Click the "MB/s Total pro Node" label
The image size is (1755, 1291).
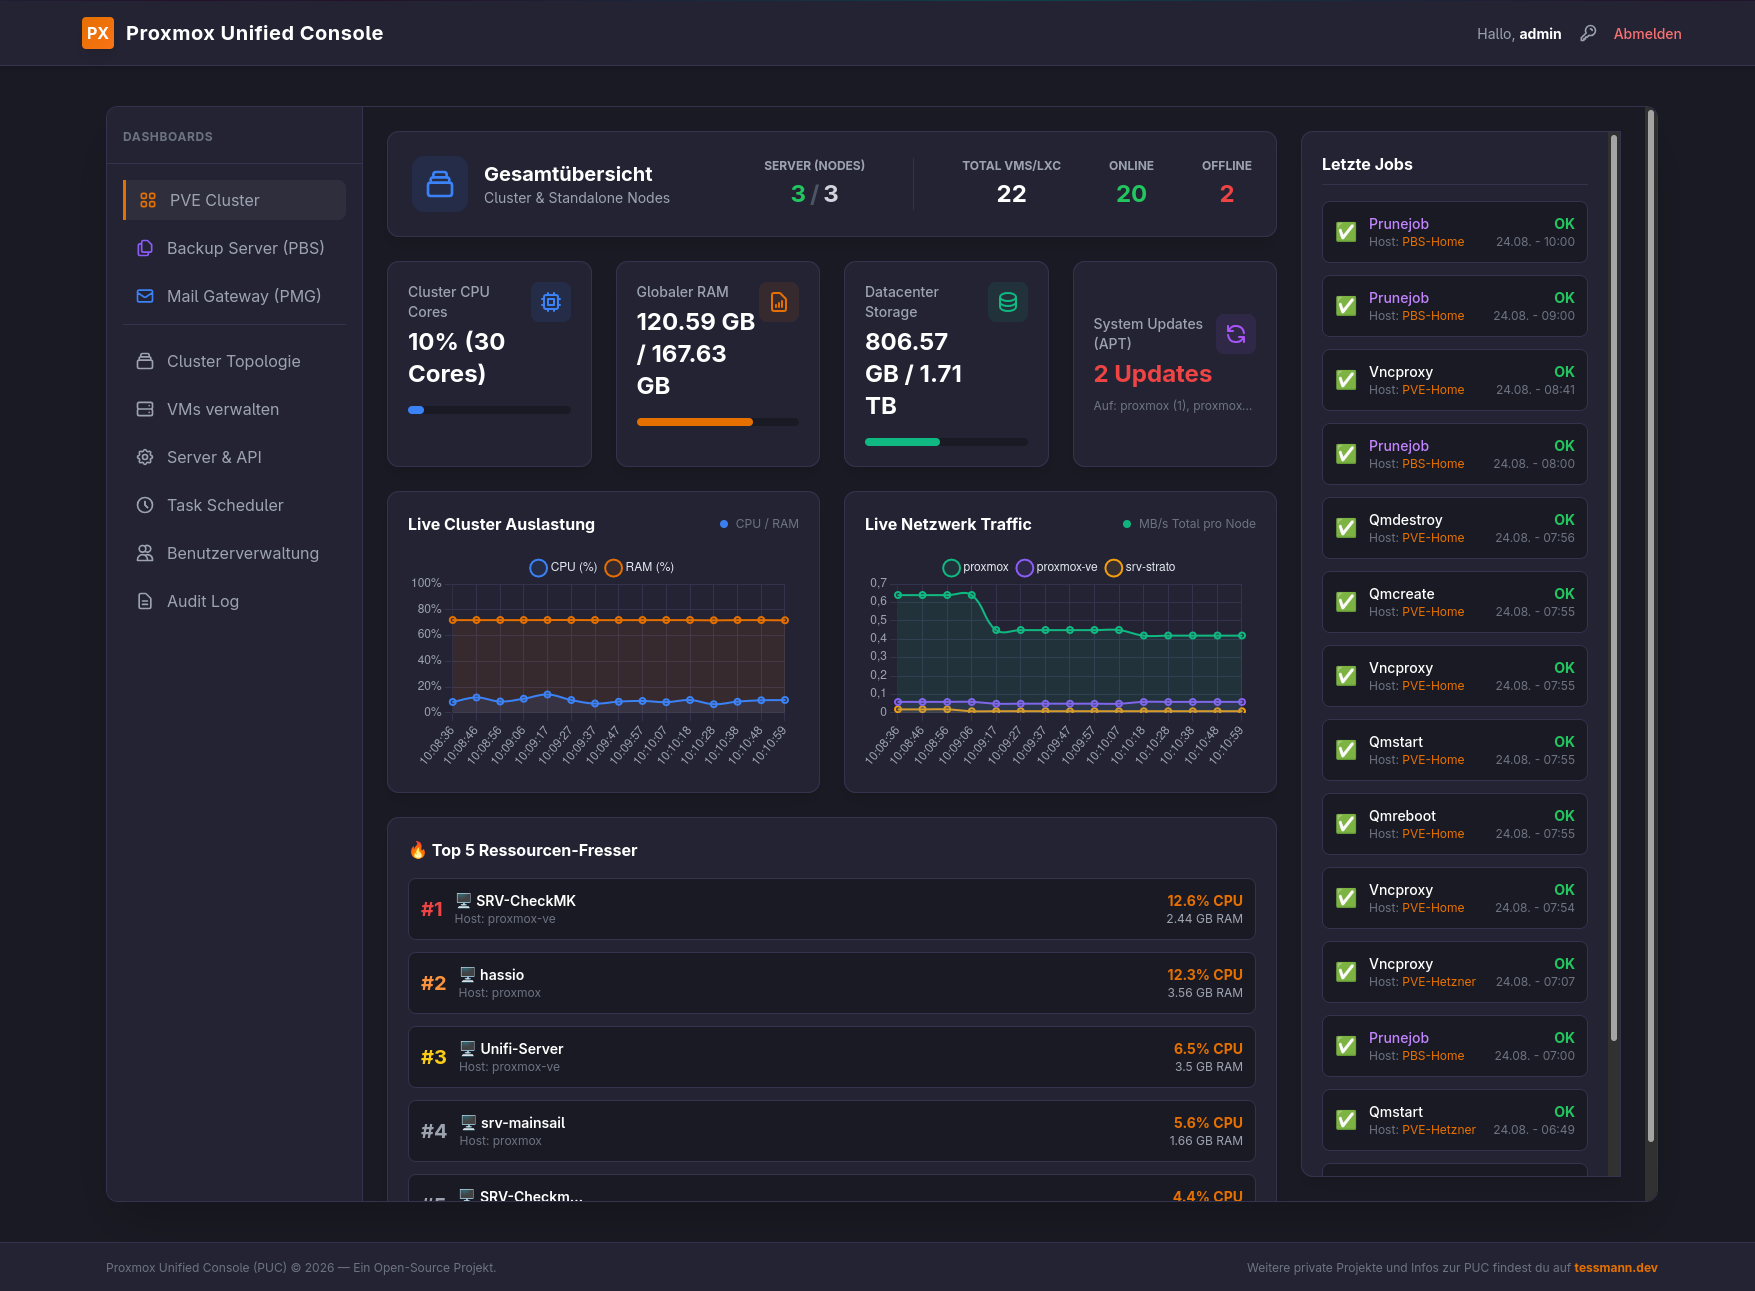pyautogui.click(x=1197, y=524)
